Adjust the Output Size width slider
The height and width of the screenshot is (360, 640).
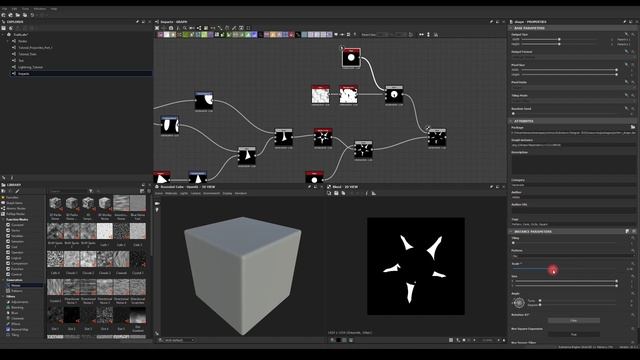click(559, 39)
